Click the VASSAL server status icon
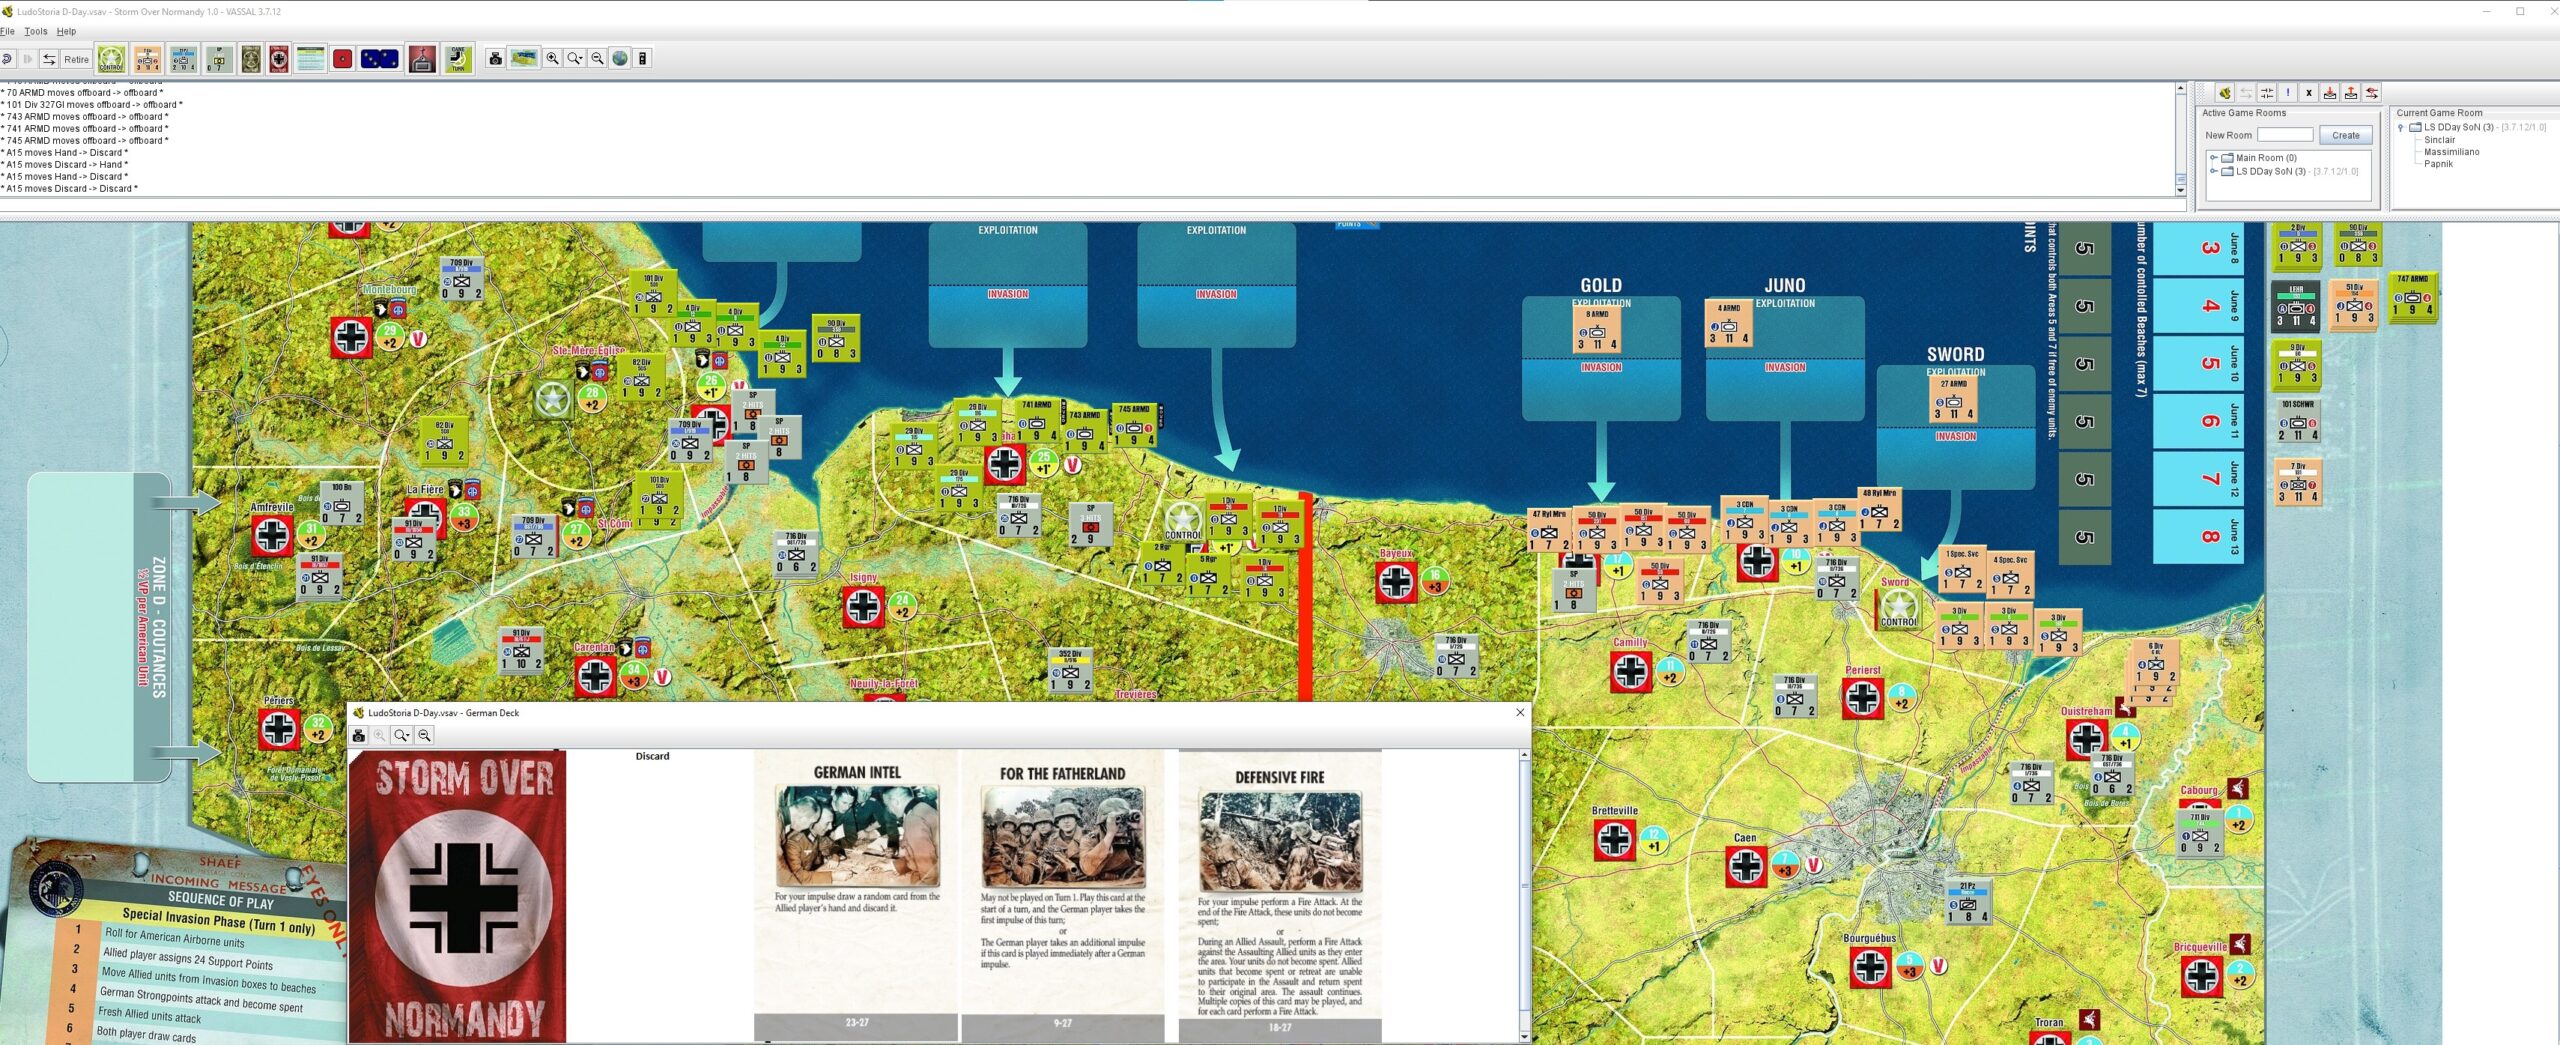This screenshot has width=2560, height=1045. pos(2225,93)
